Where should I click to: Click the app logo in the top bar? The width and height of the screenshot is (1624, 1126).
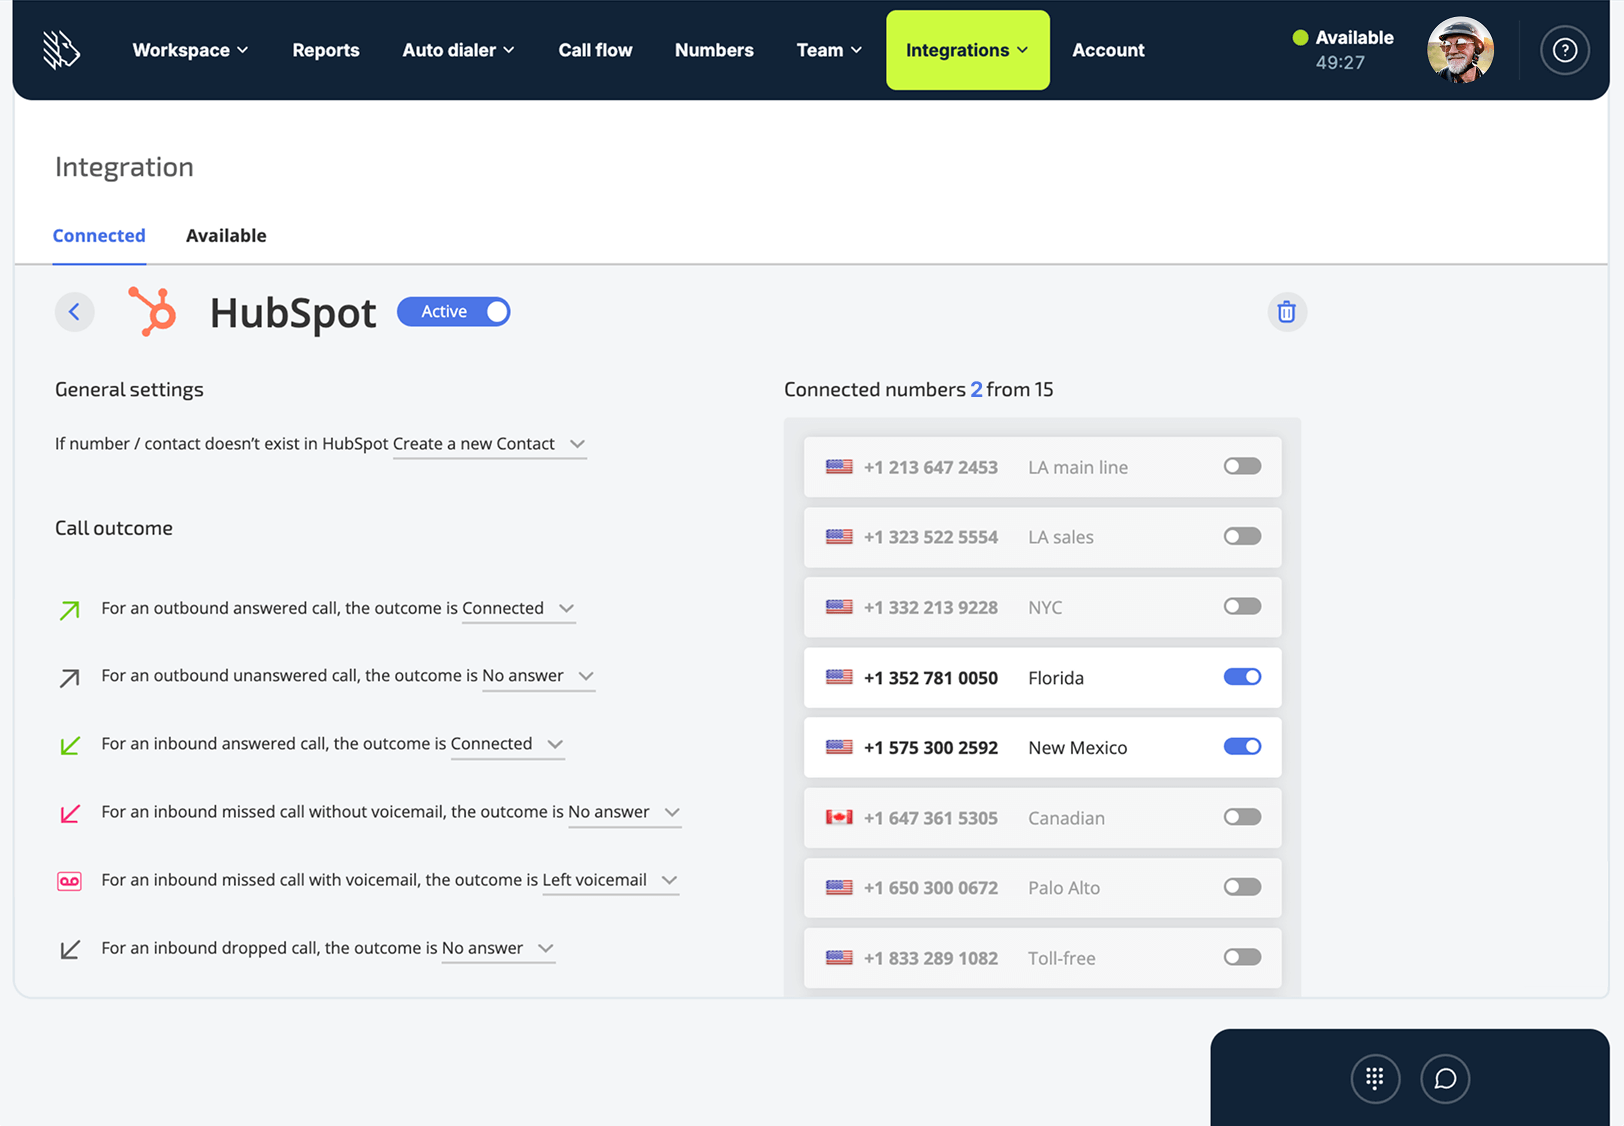pyautogui.click(x=60, y=50)
